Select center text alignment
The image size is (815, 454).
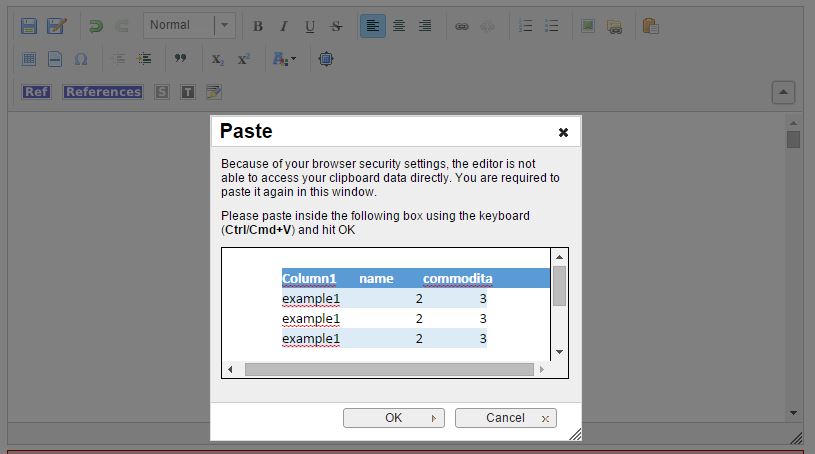click(x=399, y=26)
